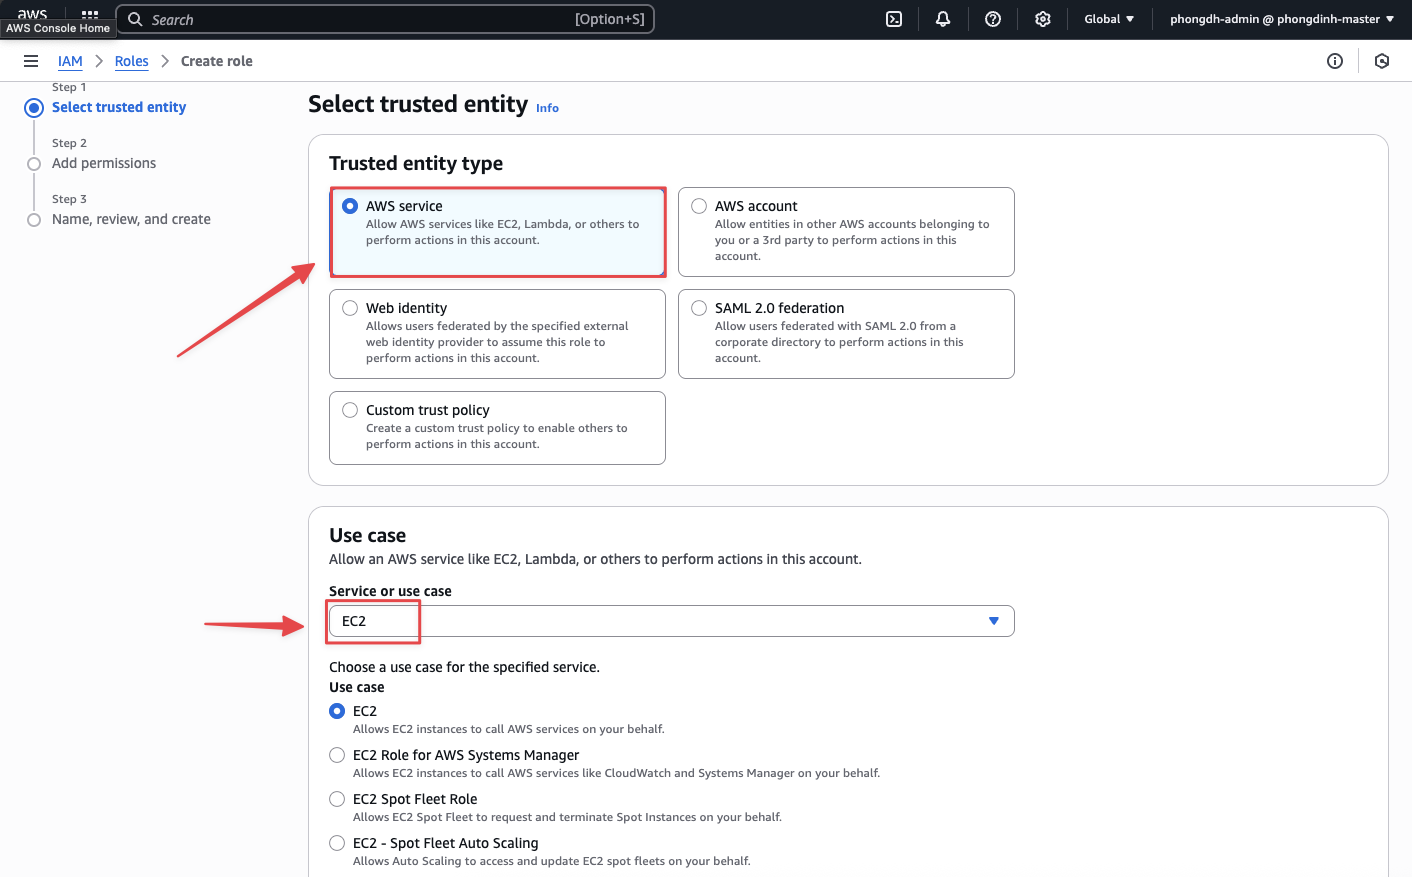
Task: Go to IAM breadcrumb link
Action: (x=70, y=61)
